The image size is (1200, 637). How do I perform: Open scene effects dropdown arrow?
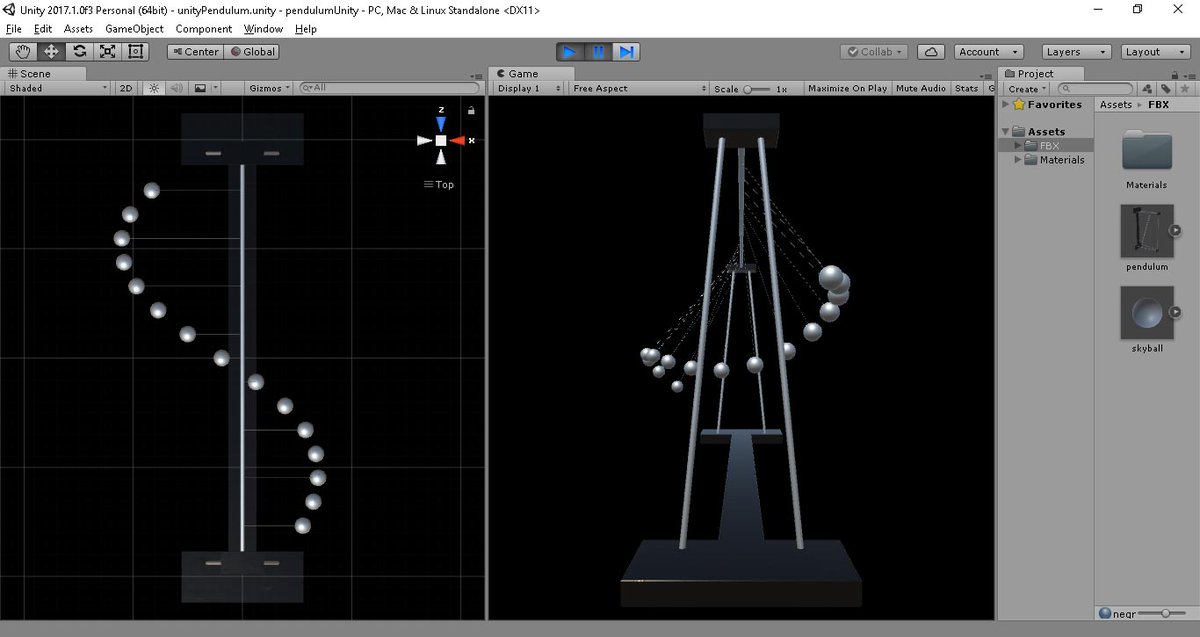(x=214, y=88)
